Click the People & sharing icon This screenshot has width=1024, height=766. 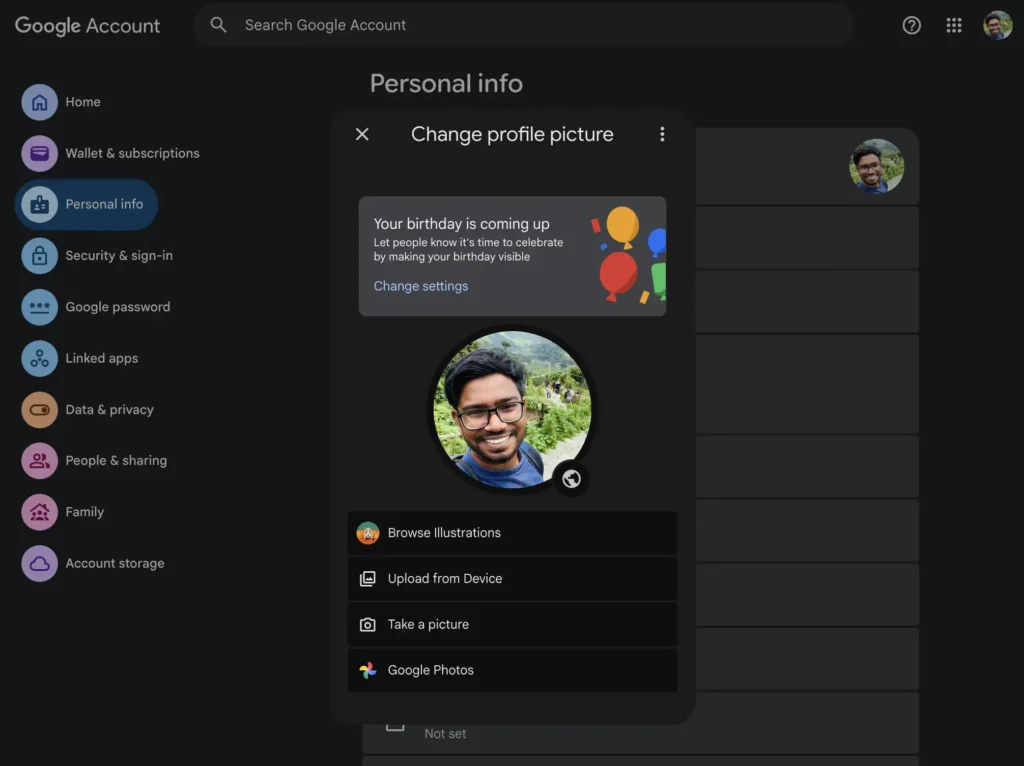39,461
